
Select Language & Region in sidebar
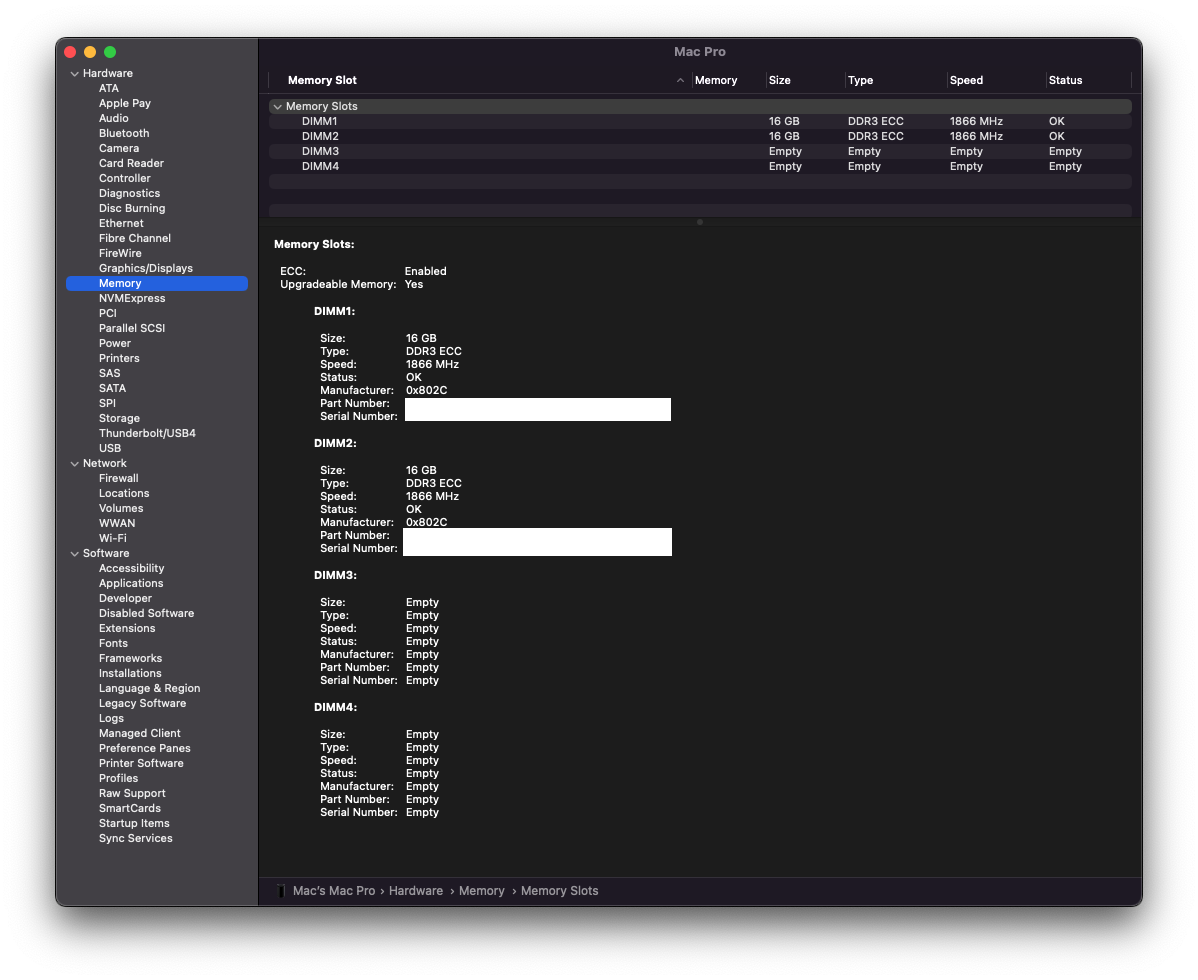click(x=149, y=688)
